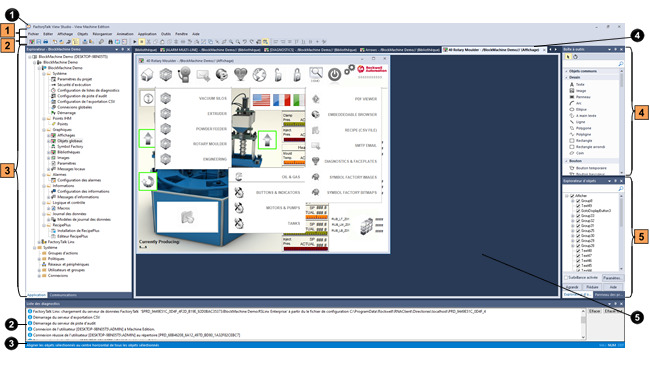Collapse the Dessin section in the toolbox

(566, 77)
